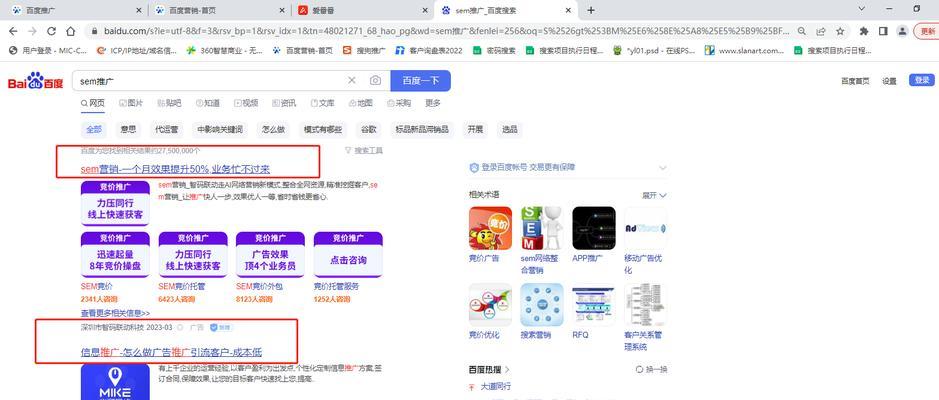Start image search via the camera icon

(x=375, y=81)
